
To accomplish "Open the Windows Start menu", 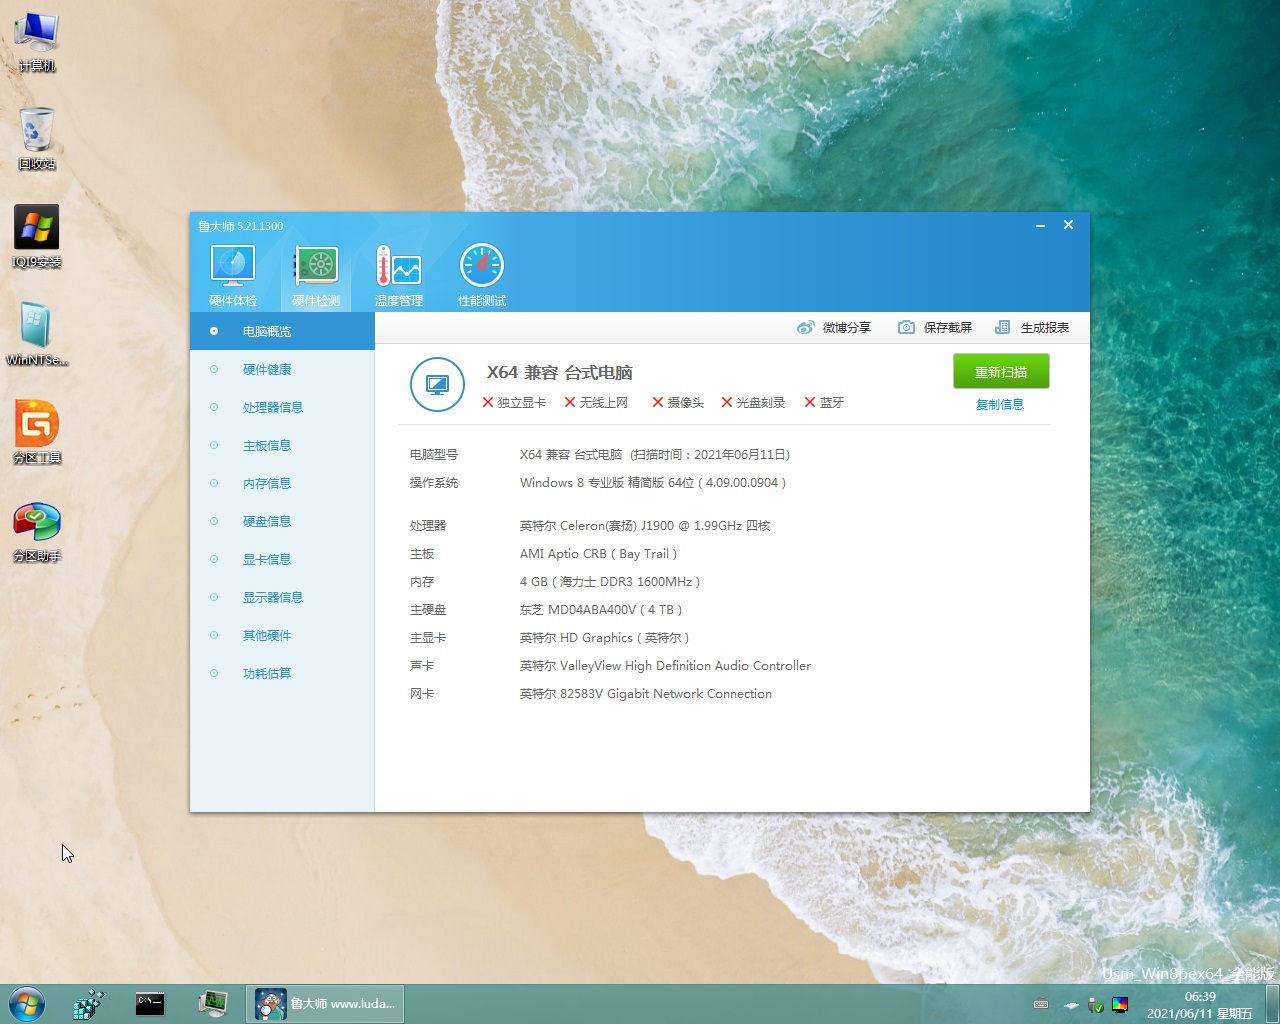I will pyautogui.click(x=26, y=1004).
